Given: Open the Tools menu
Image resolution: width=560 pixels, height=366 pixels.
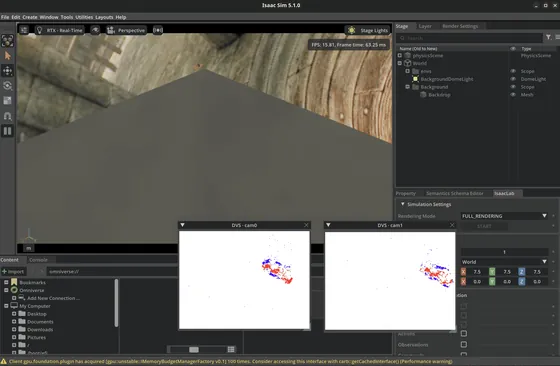Looking at the screenshot, I should (66, 17).
